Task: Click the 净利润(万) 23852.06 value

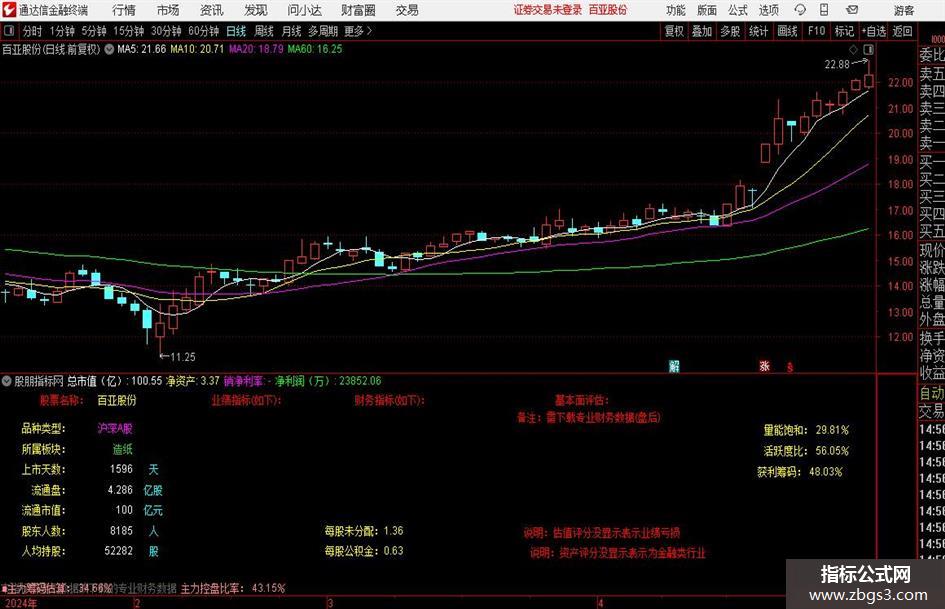Action: coord(360,381)
